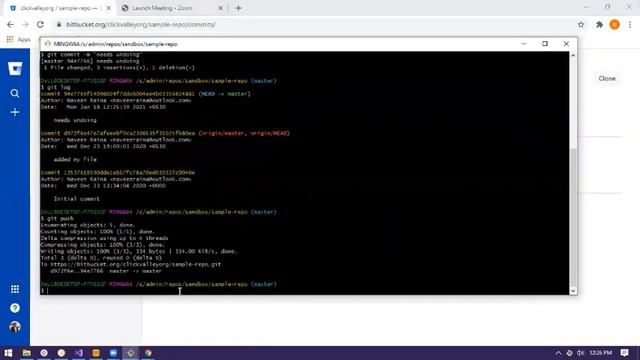Reload the Bitbucket page
640x360 pixels.
point(40,24)
